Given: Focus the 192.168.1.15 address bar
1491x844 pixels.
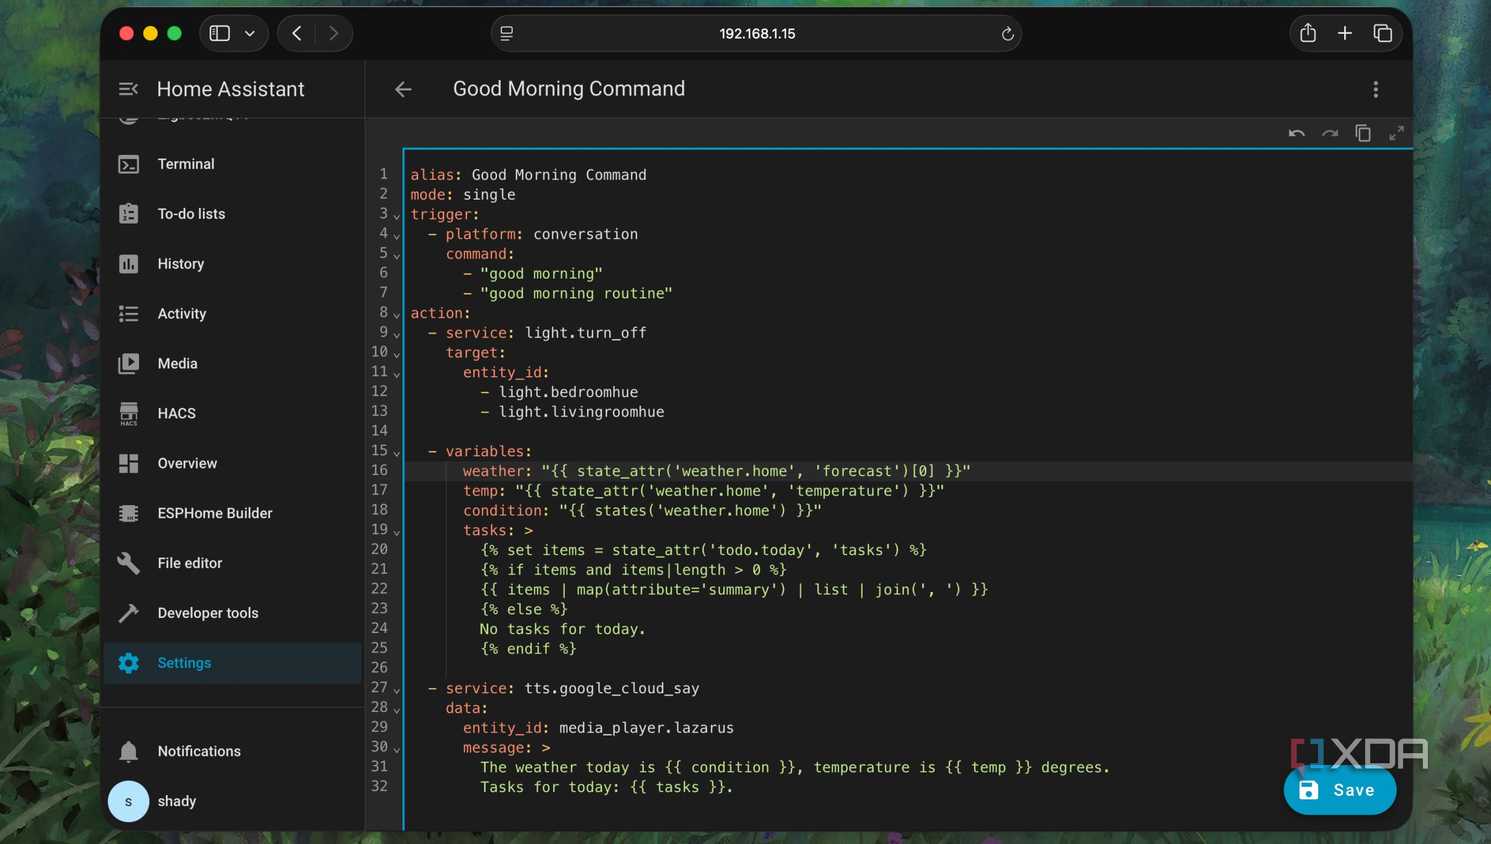Looking at the screenshot, I should coord(757,34).
